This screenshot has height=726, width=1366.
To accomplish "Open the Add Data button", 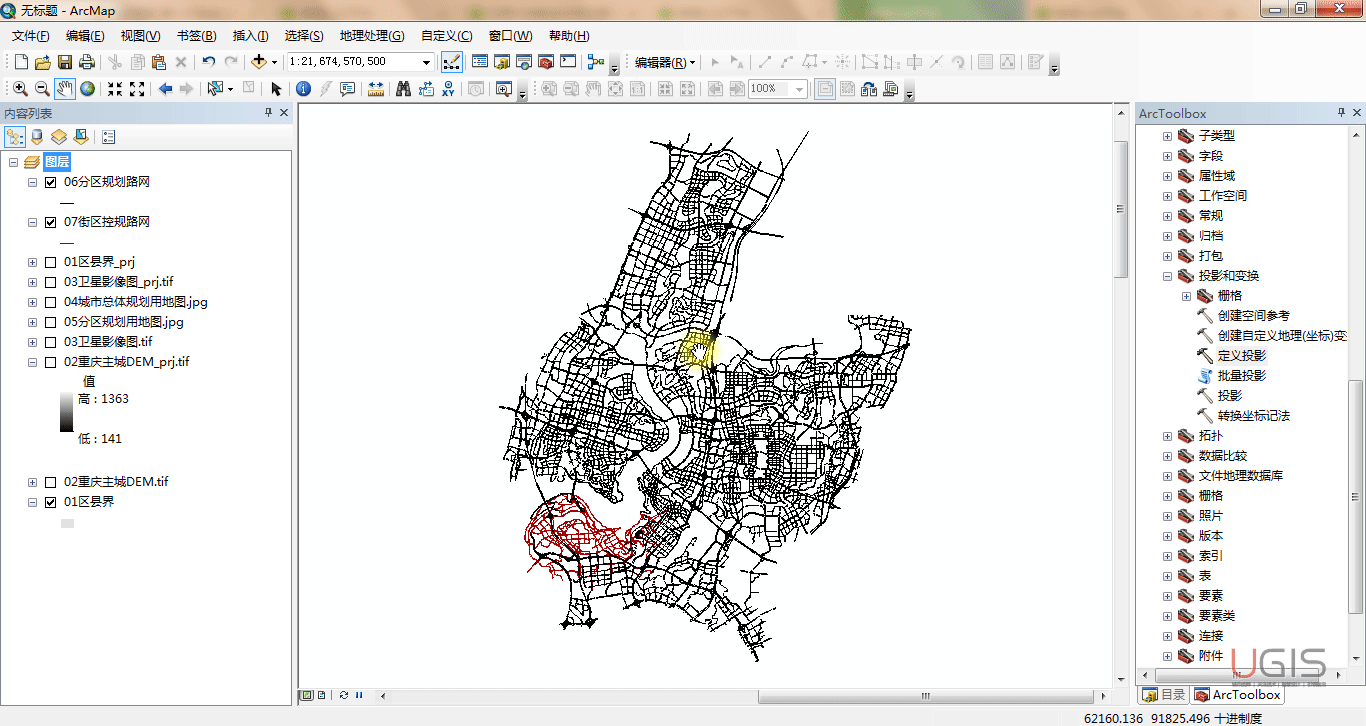I will tap(259, 62).
